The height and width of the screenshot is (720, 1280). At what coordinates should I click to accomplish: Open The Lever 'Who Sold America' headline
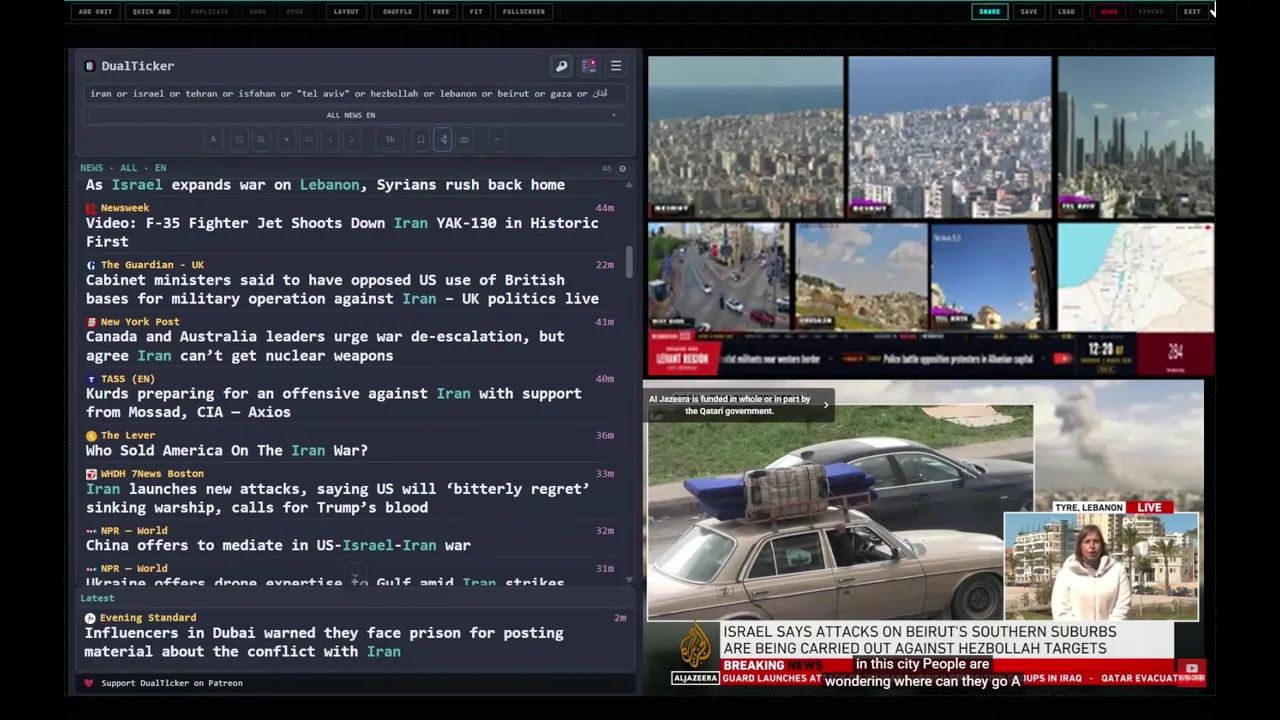(x=227, y=451)
